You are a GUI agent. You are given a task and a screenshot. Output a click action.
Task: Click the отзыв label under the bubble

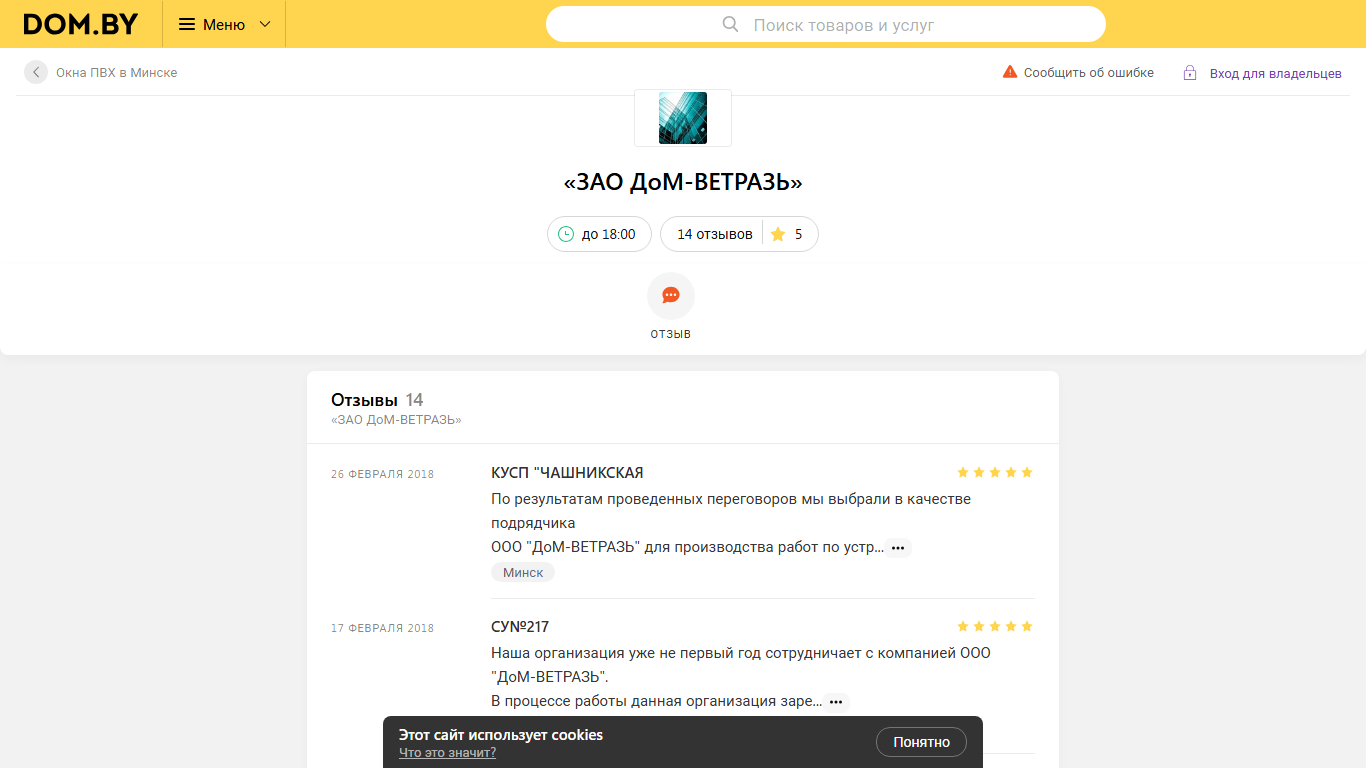[671, 334]
